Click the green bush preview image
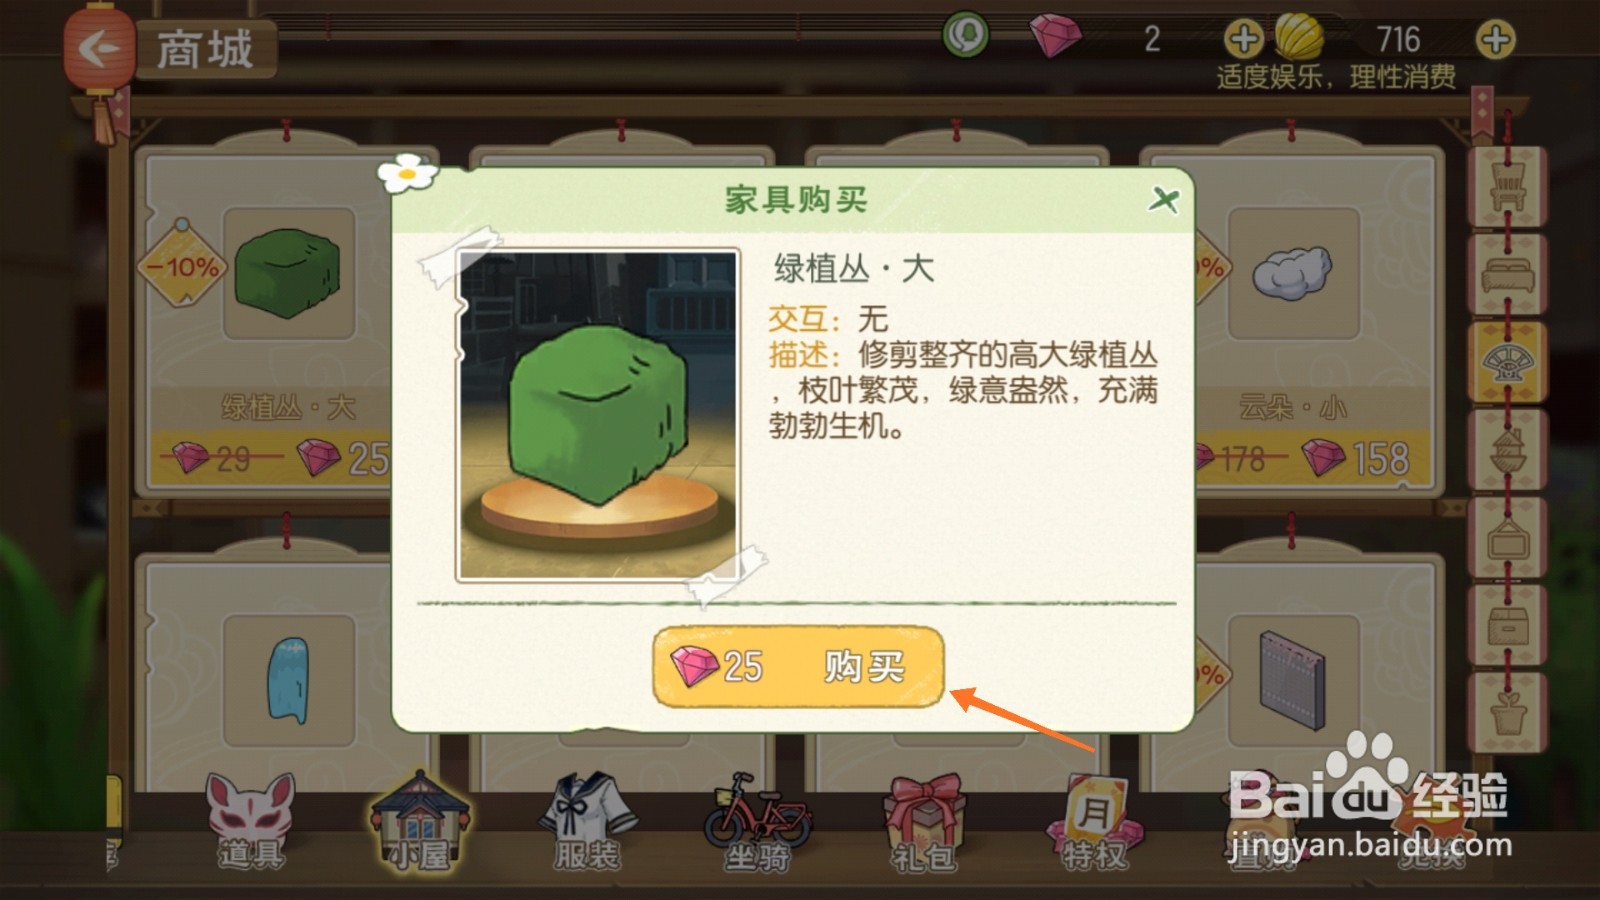This screenshot has height=900, width=1600. 598,415
